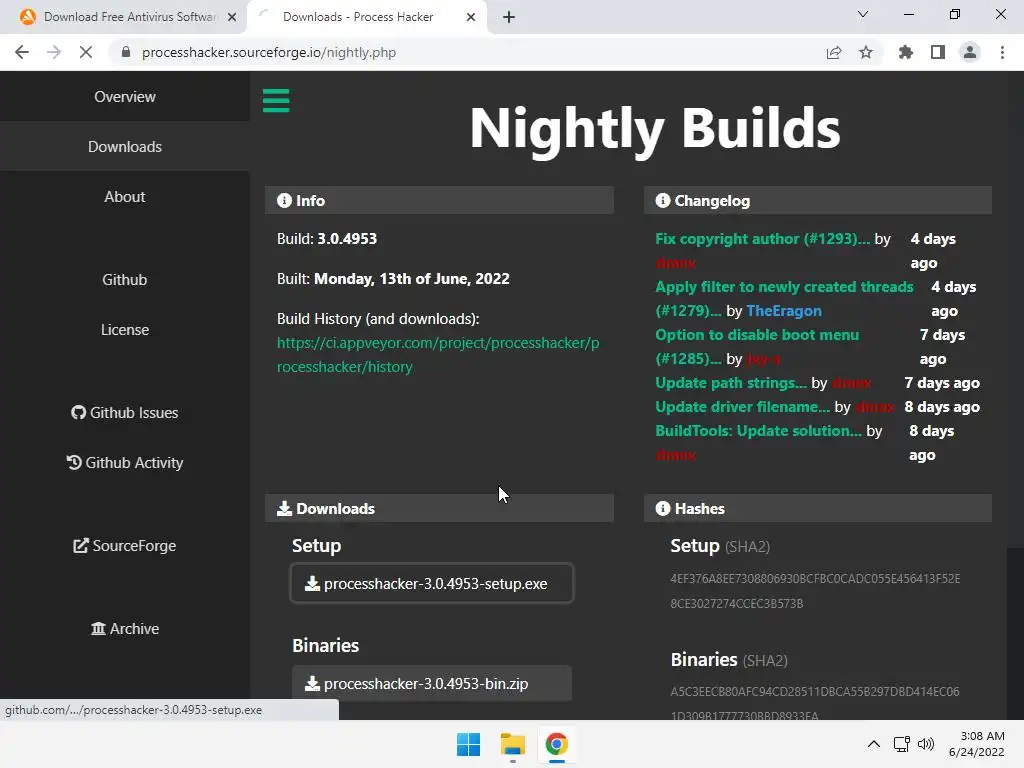The width and height of the screenshot is (1024, 768).
Task: Click the Downloads section header icon
Action: tap(284, 509)
